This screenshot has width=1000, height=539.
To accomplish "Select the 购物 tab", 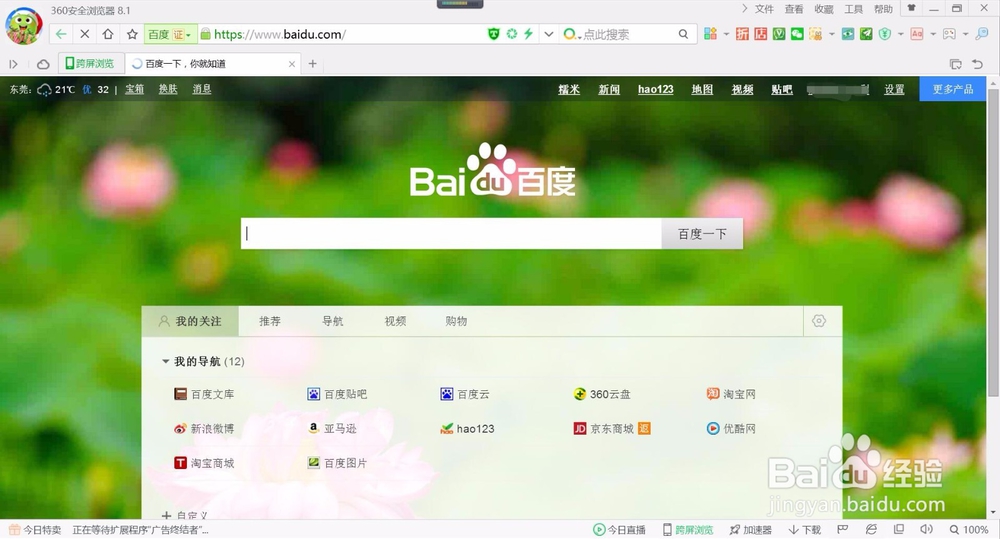I will pyautogui.click(x=456, y=321).
